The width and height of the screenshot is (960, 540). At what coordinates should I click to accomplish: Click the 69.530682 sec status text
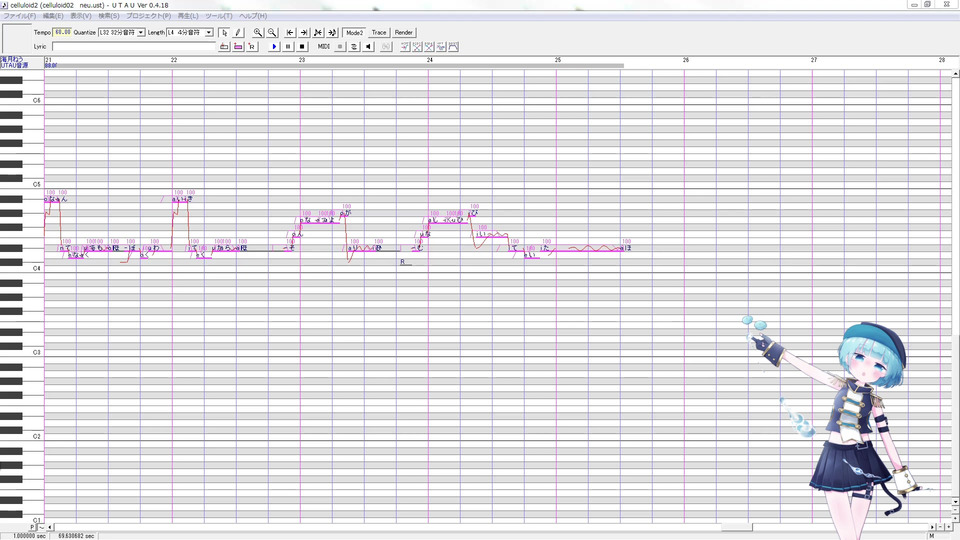[76, 536]
